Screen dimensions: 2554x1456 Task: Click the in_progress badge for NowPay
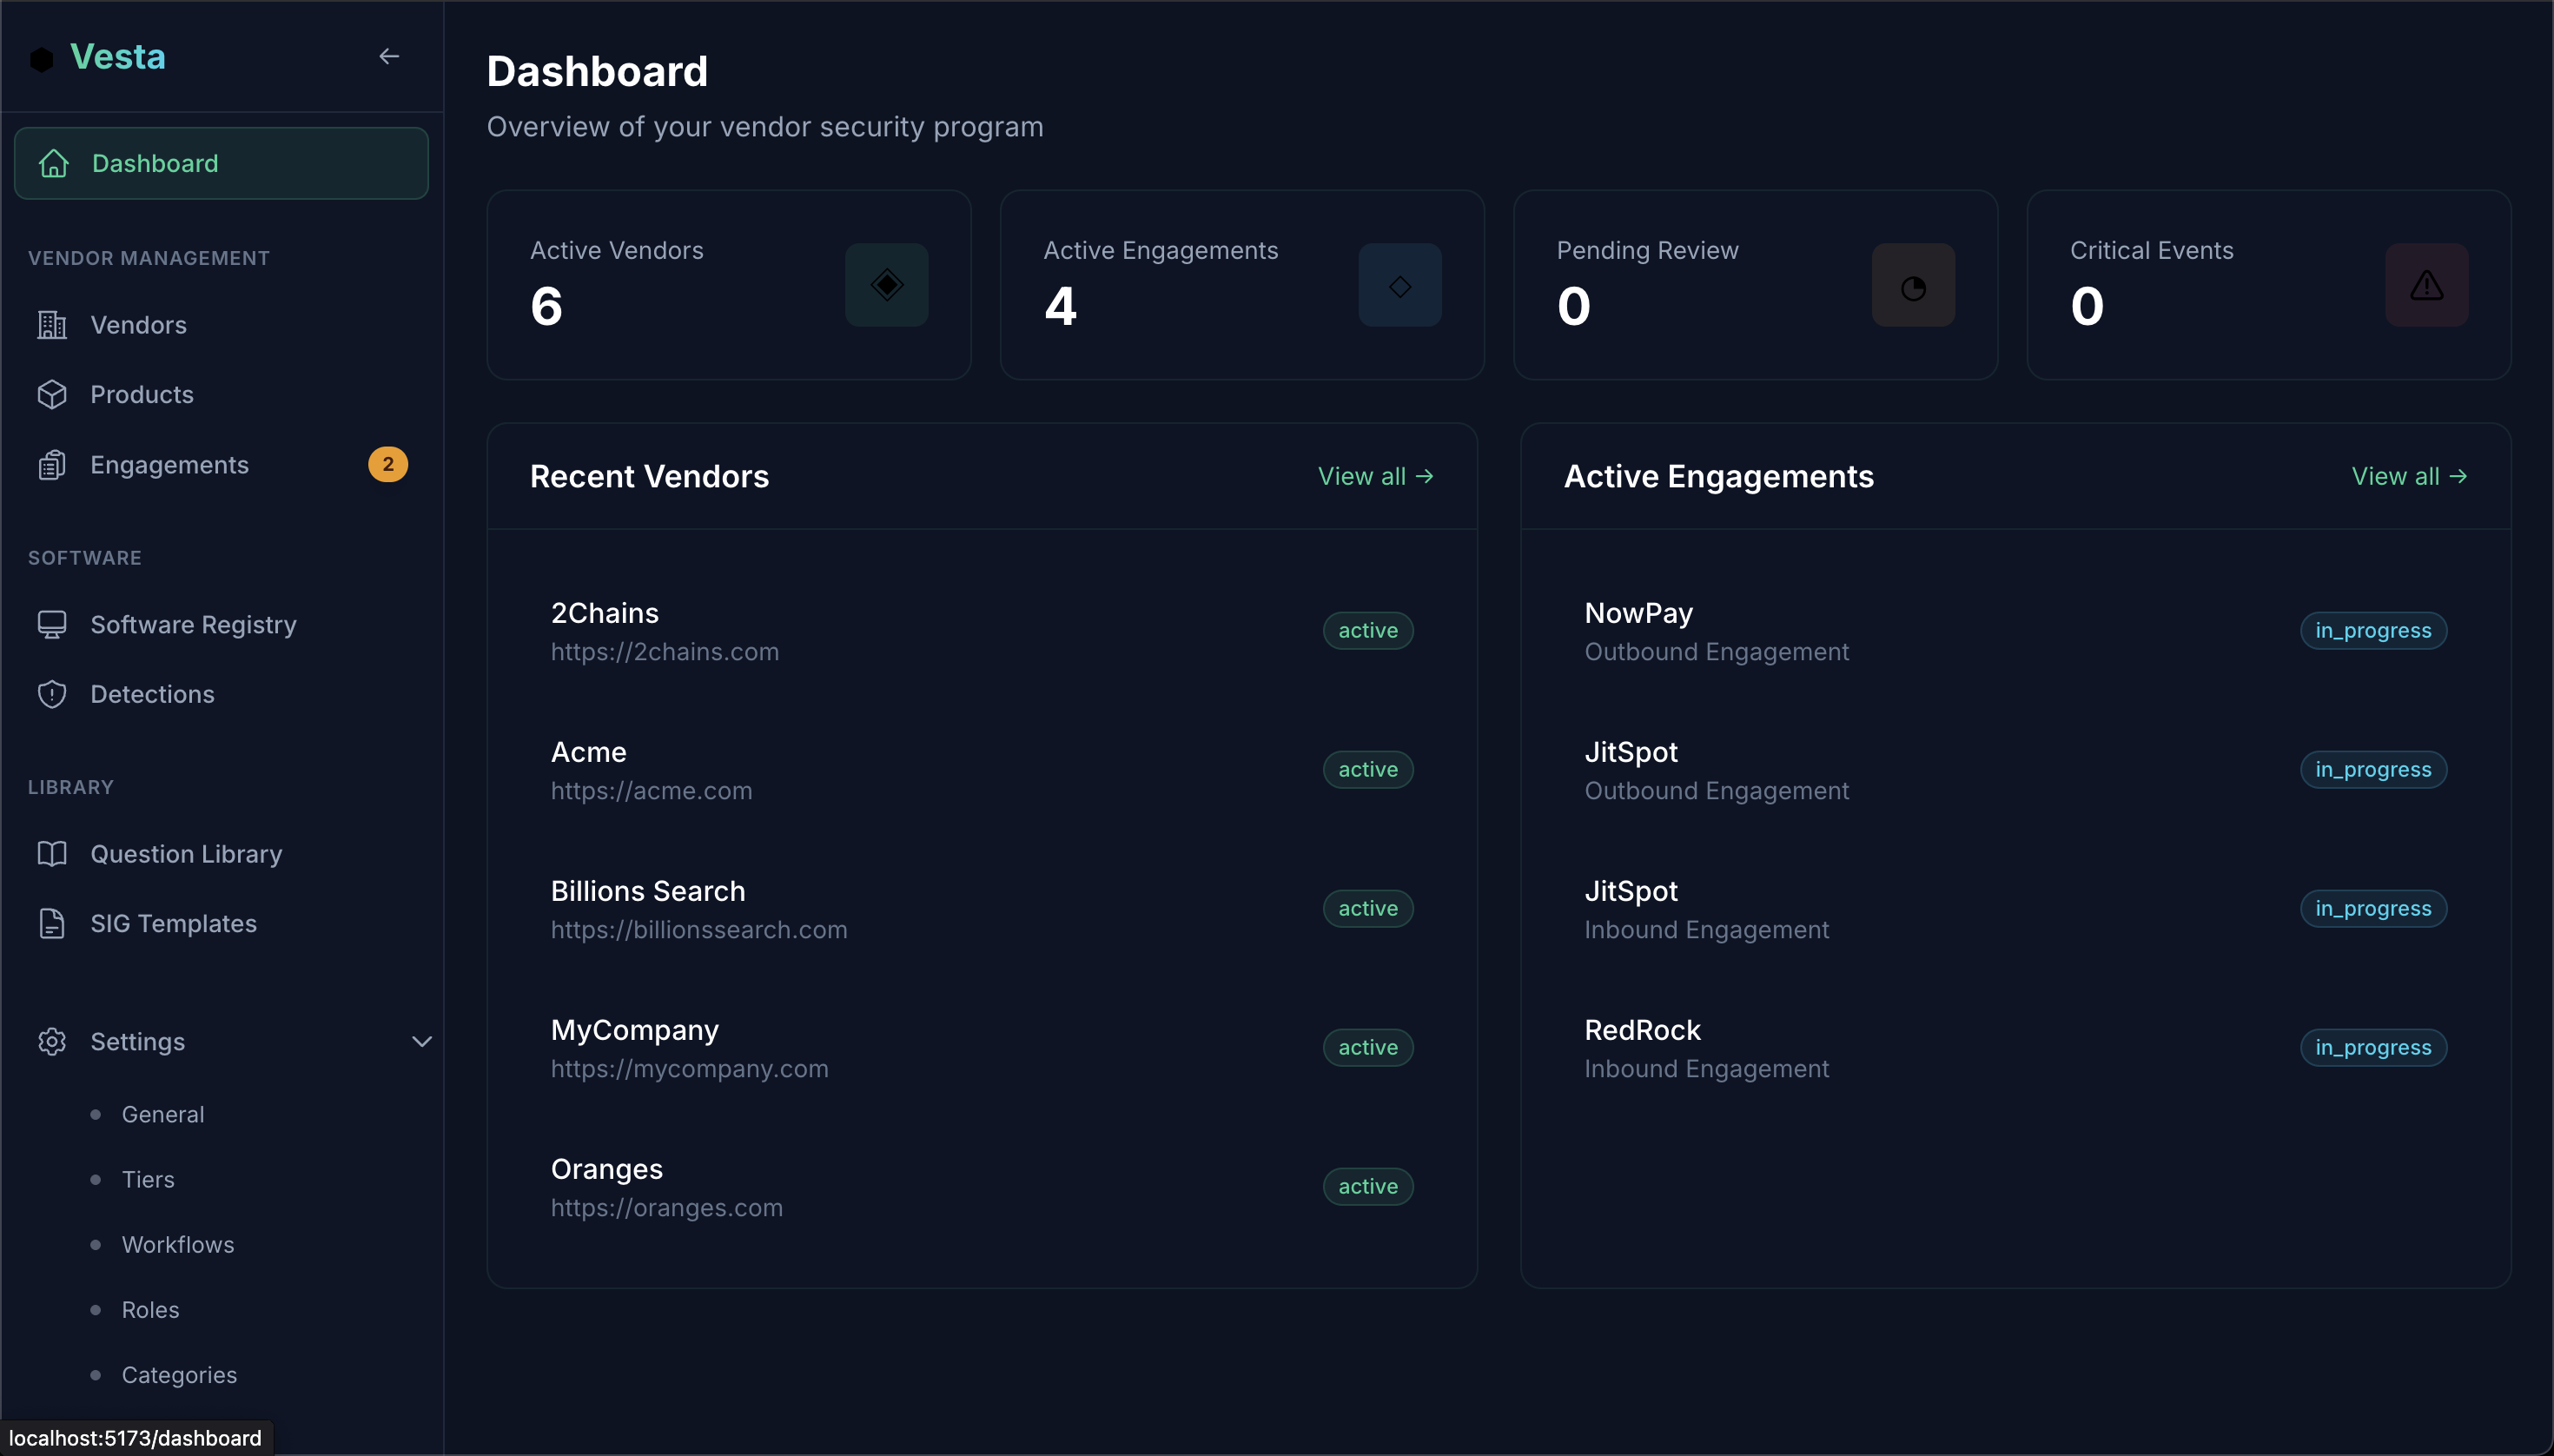pyautogui.click(x=2373, y=630)
